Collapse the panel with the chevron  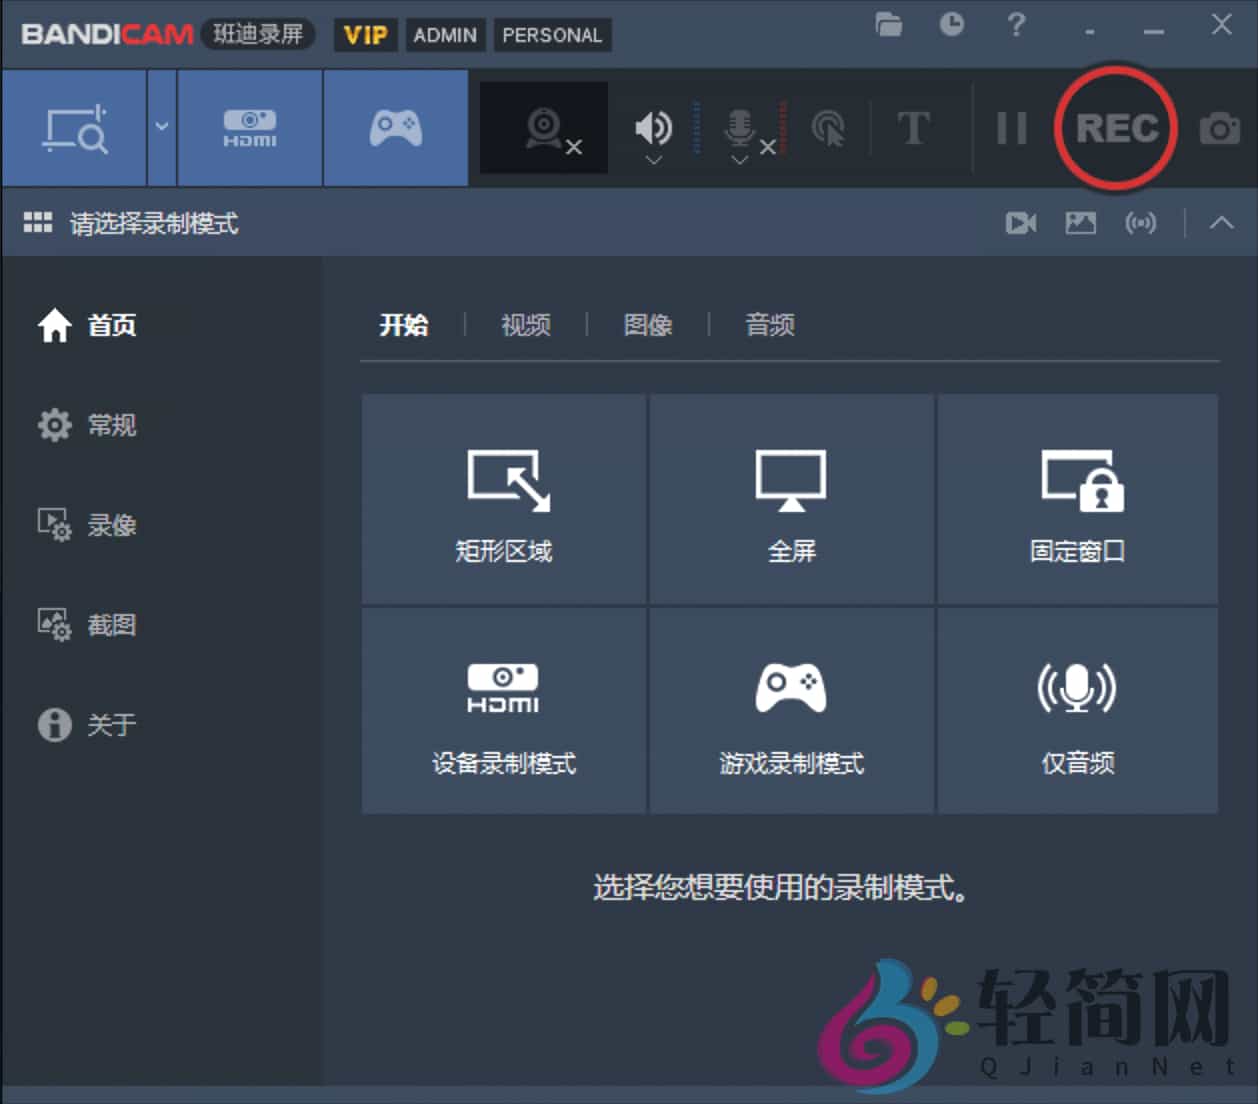pos(1221,223)
